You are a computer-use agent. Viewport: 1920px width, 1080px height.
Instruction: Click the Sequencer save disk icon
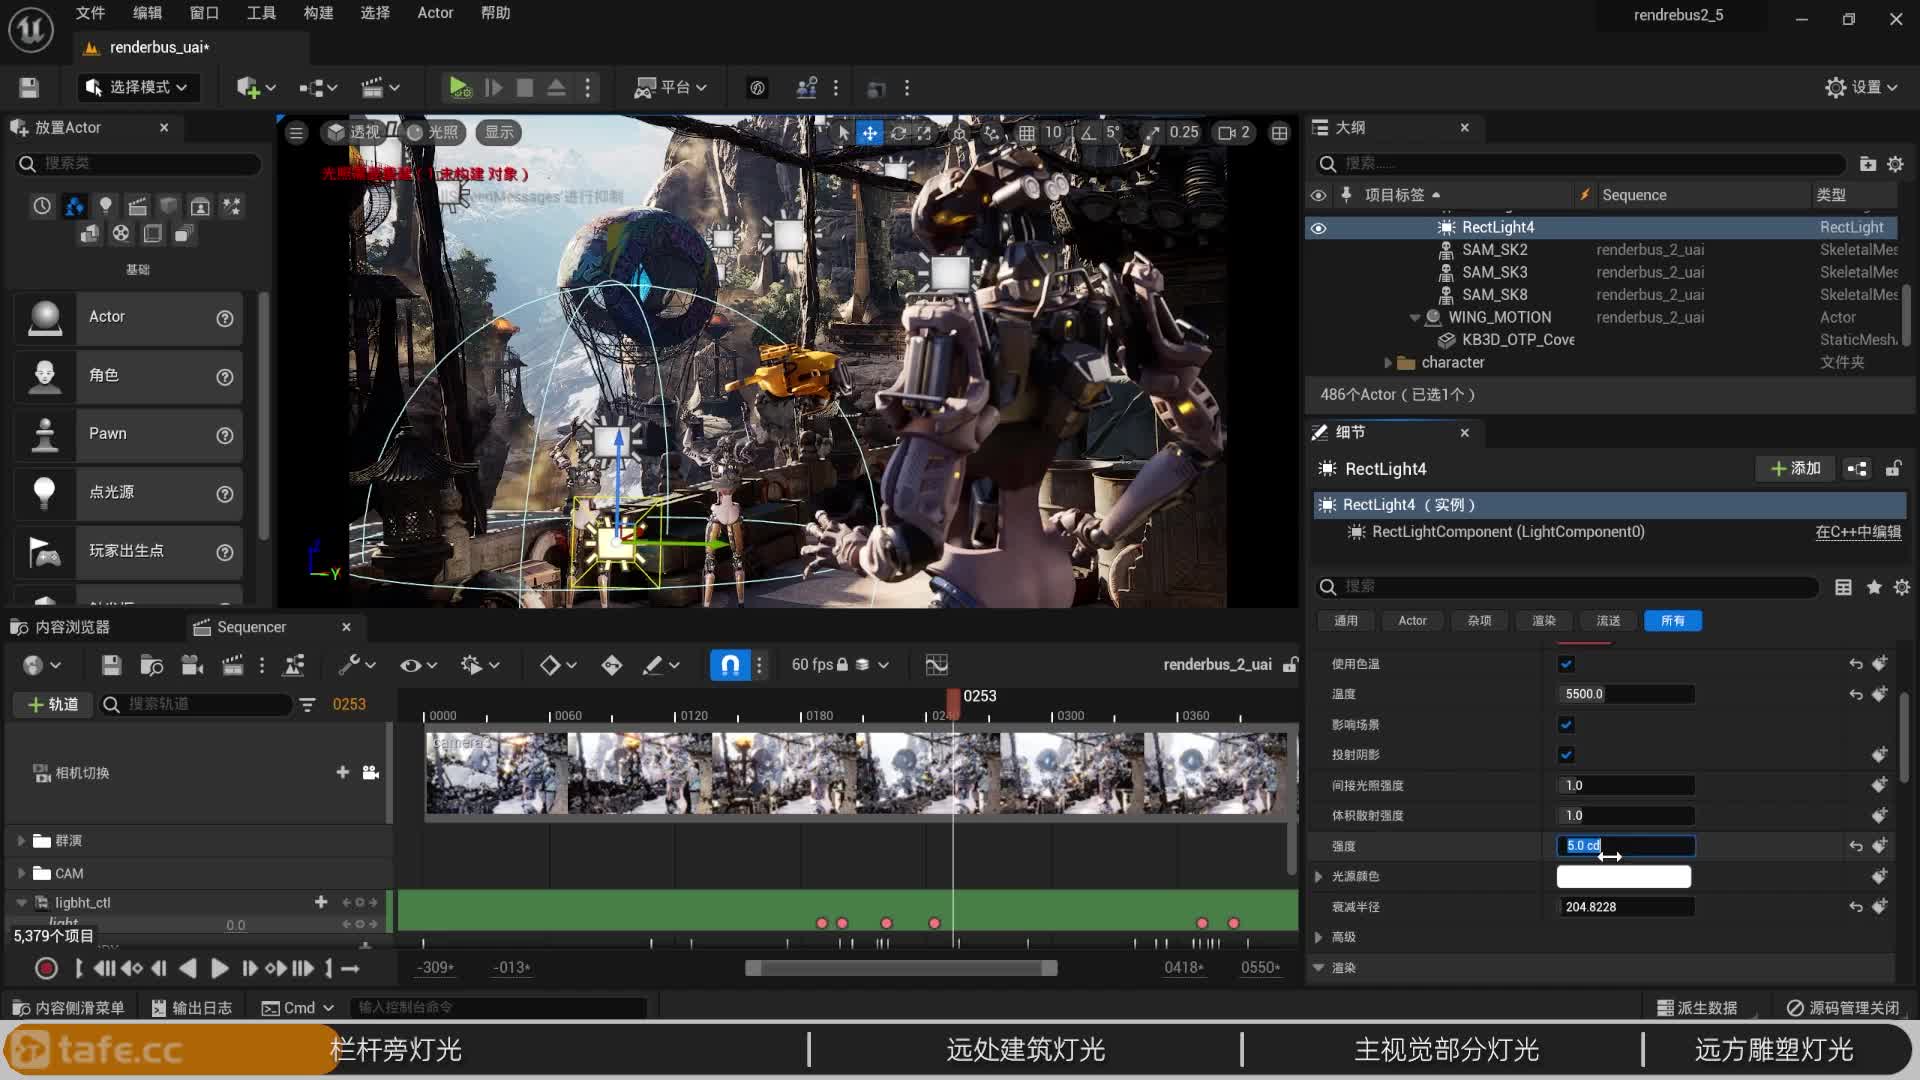(111, 665)
